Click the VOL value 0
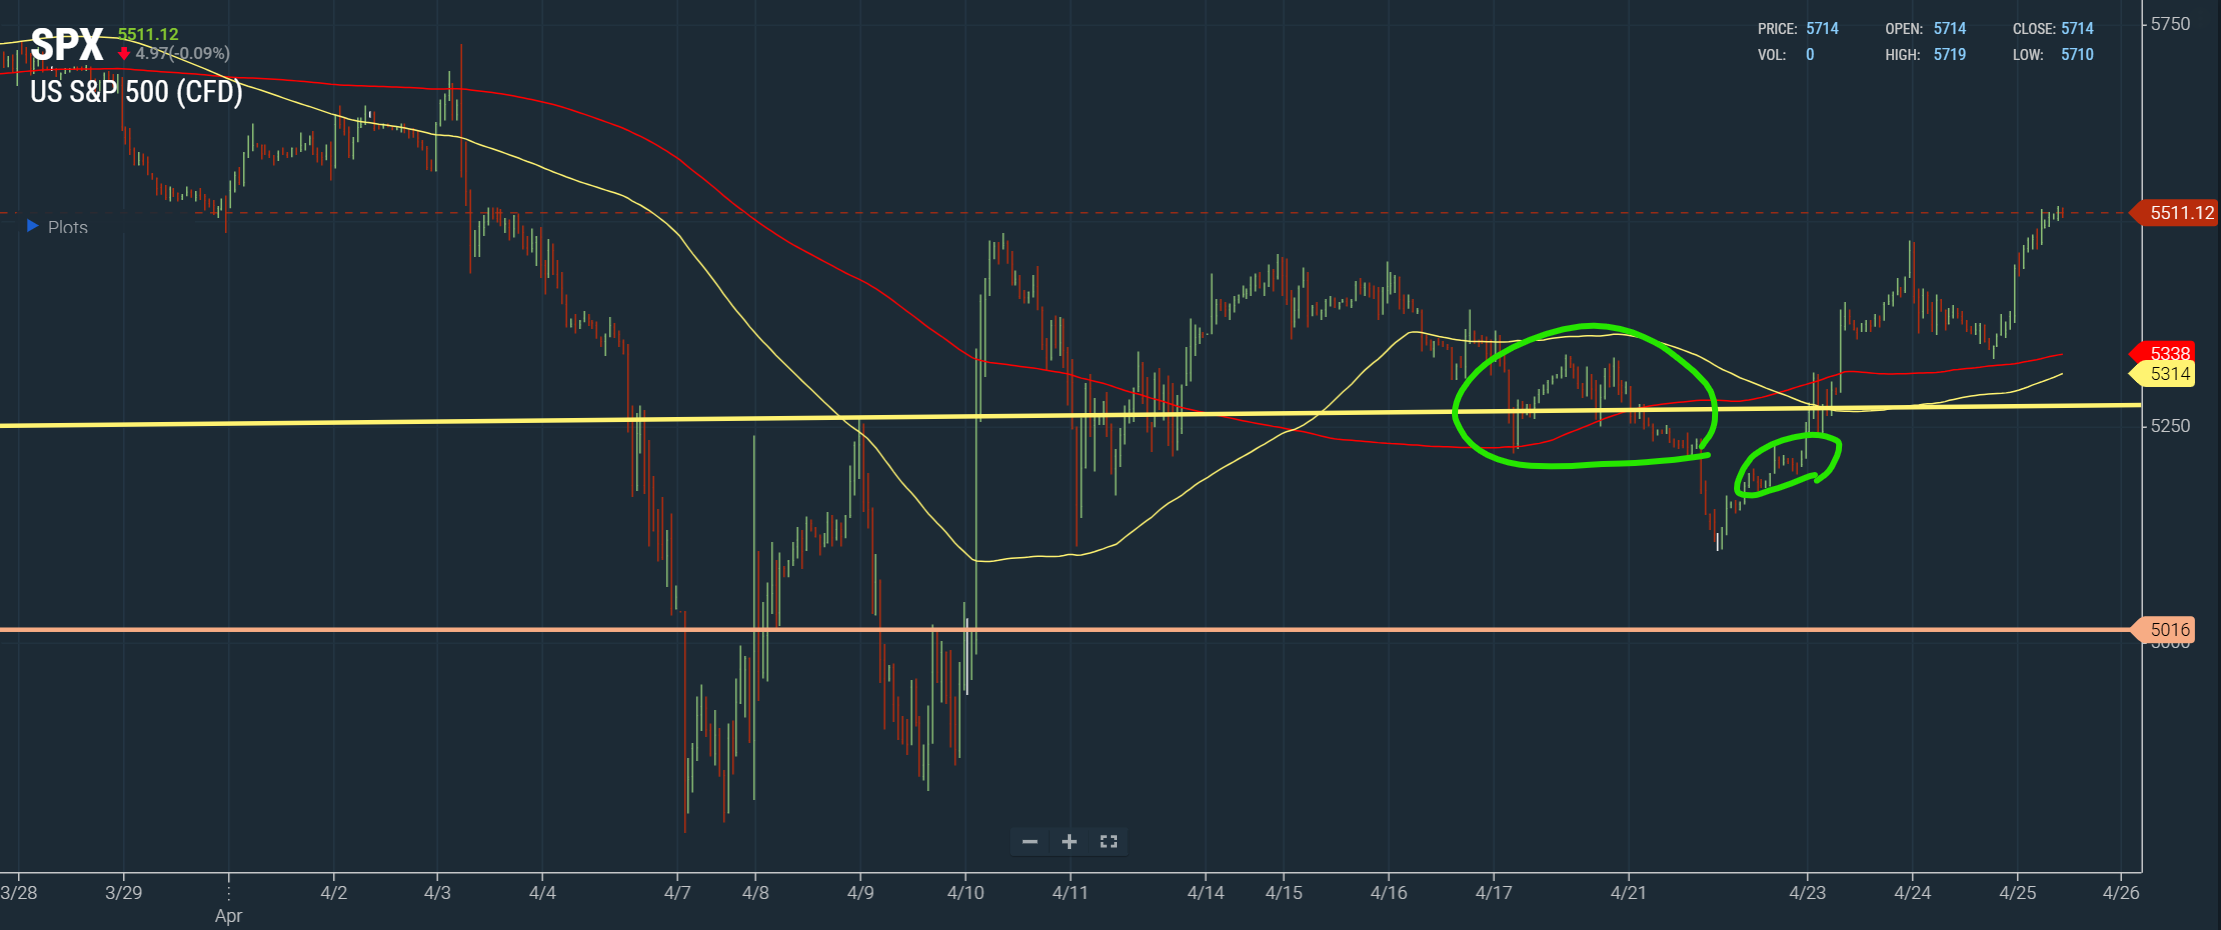Screen dimensions: 2221x930 1810,55
